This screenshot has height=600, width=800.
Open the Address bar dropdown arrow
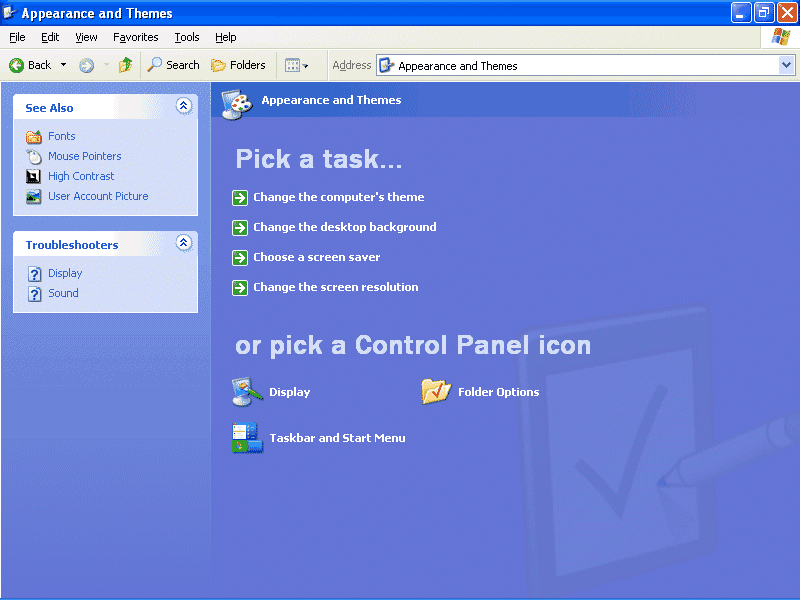[x=786, y=65]
